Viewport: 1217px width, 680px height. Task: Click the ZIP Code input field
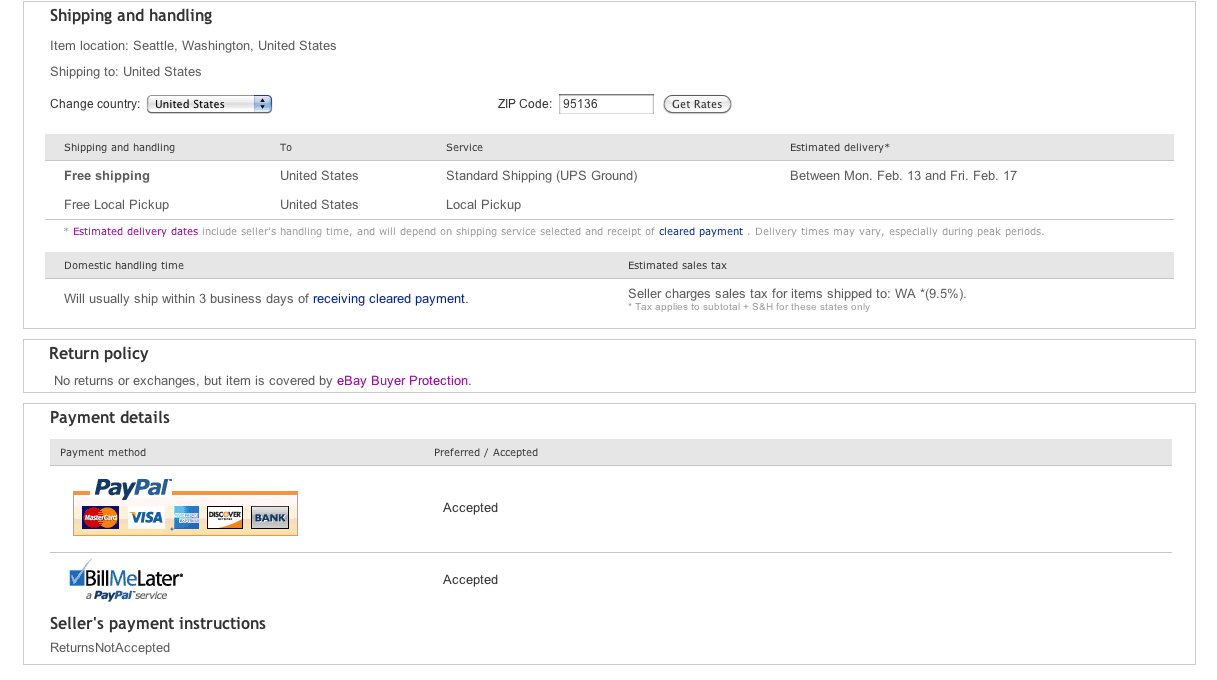606,104
